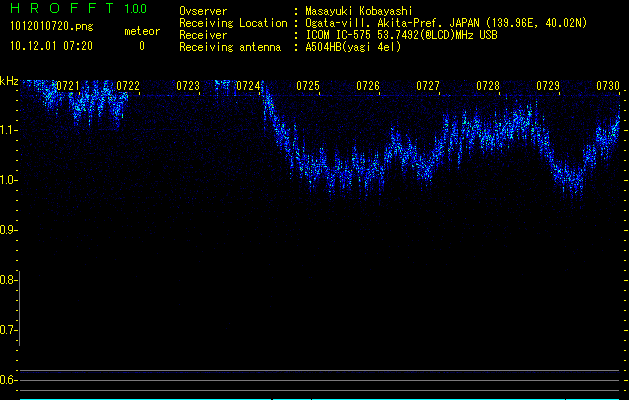629x400 pixels.
Task: Click the 0726 time marker
Action: point(368,86)
